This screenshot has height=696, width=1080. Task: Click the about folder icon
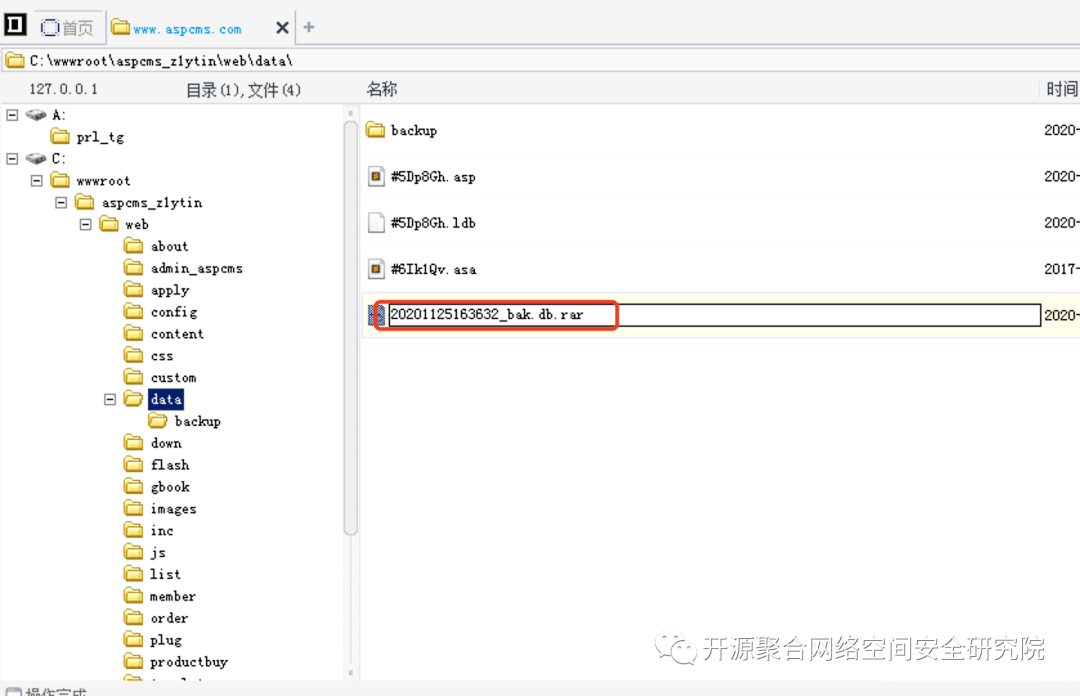pyautogui.click(x=134, y=246)
